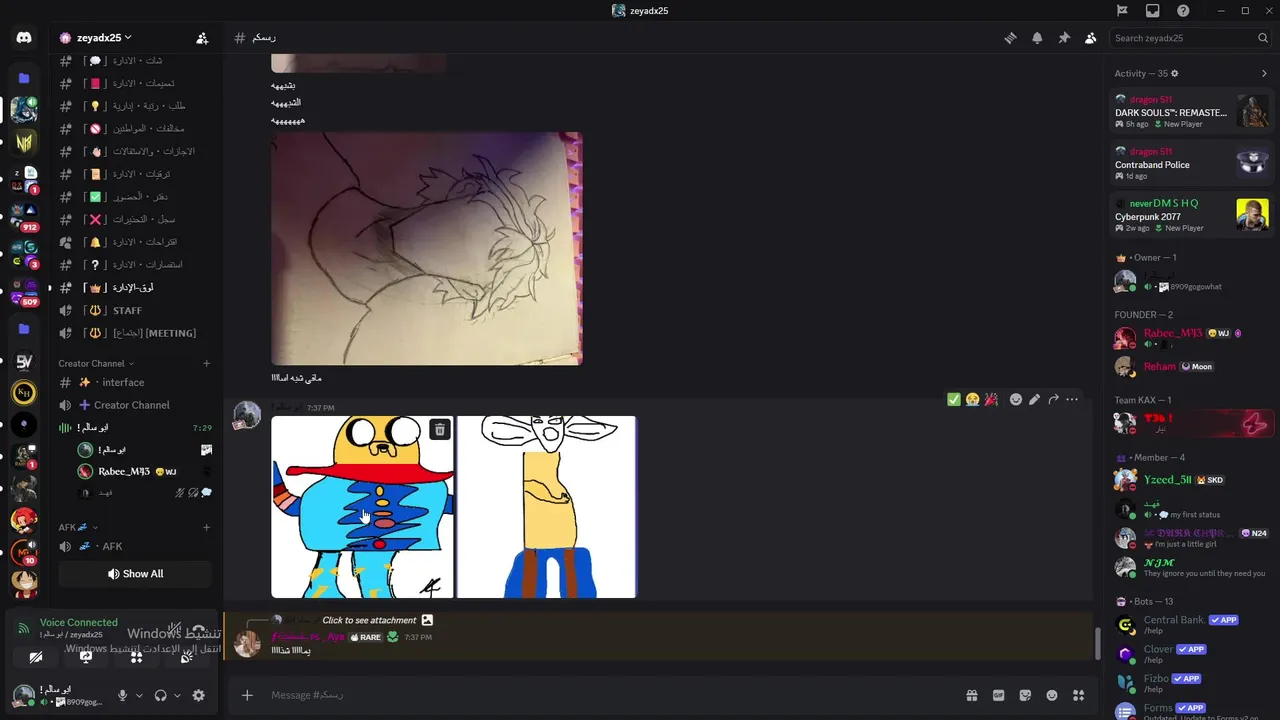Open add reaction emoji picker on message
The height and width of the screenshot is (720, 1280).
(x=1016, y=399)
